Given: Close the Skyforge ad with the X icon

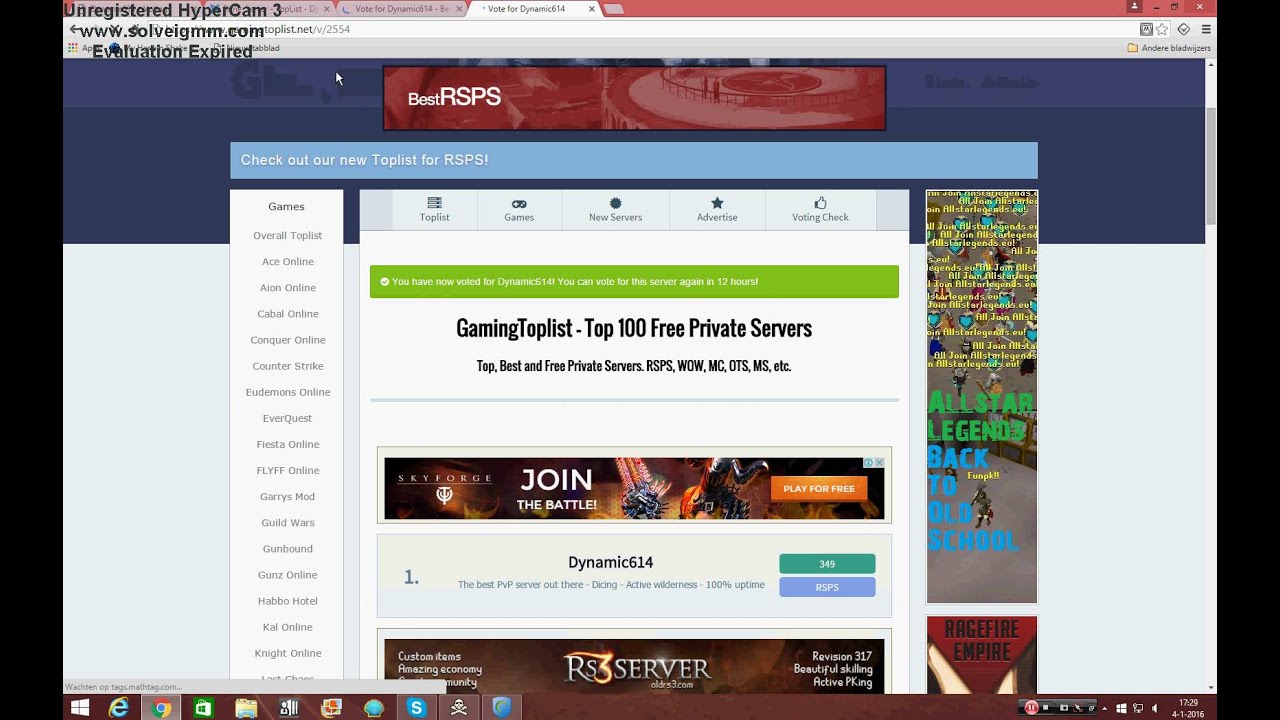Looking at the screenshot, I should pyautogui.click(x=879, y=462).
